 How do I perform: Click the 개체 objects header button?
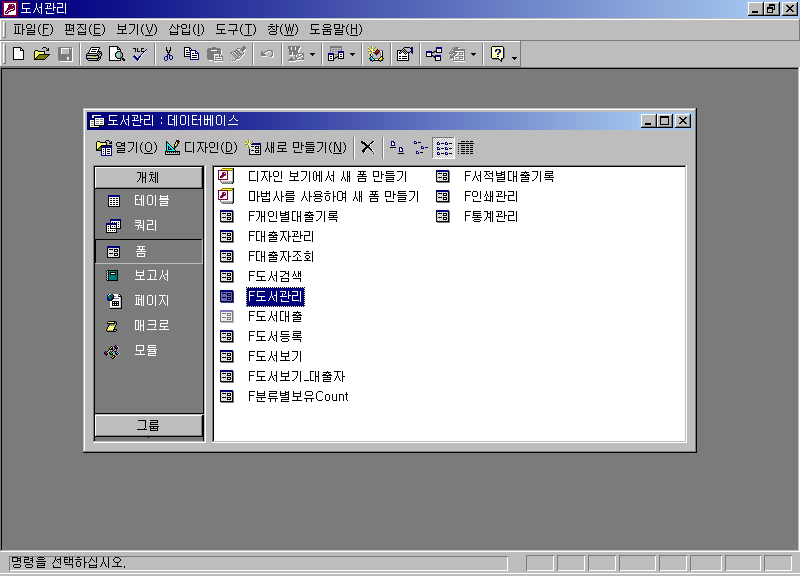click(x=148, y=178)
